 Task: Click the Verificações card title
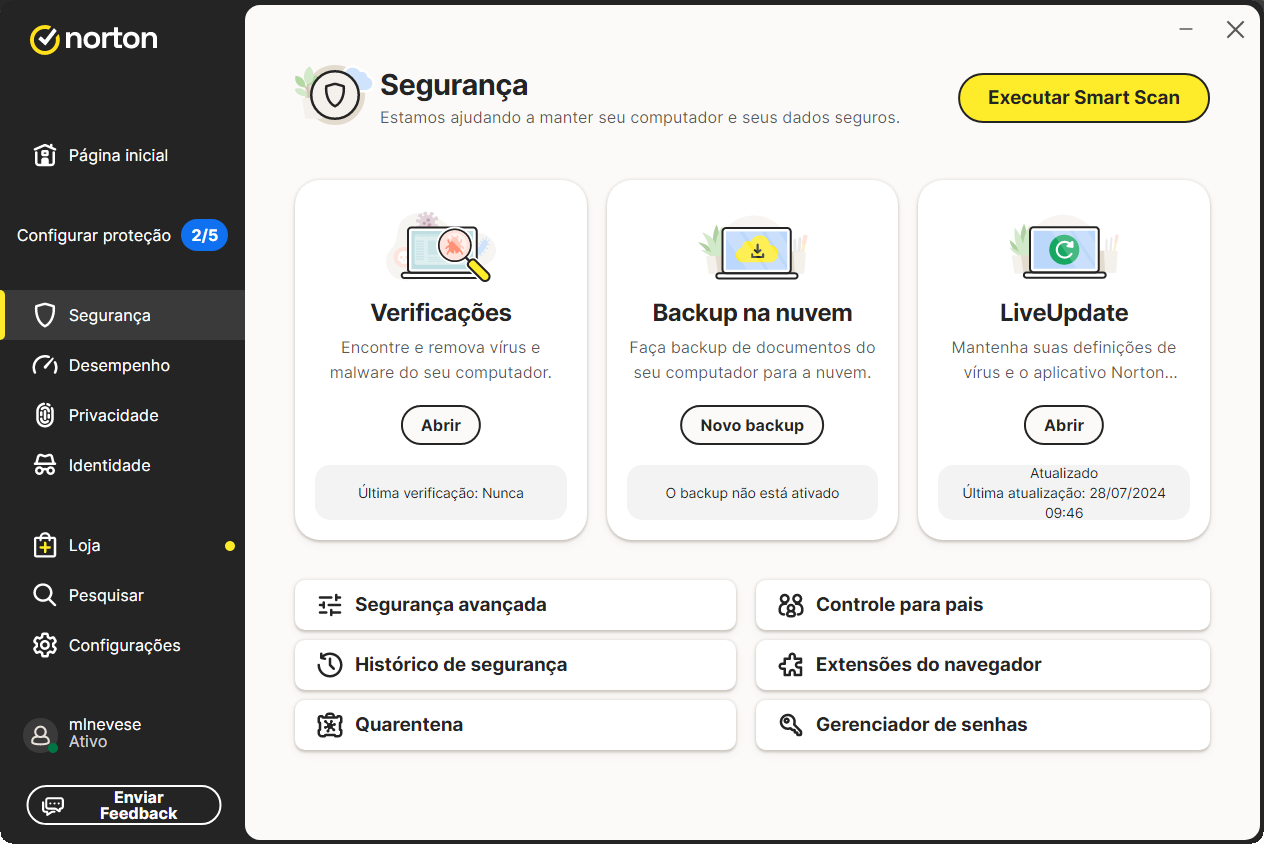click(441, 313)
